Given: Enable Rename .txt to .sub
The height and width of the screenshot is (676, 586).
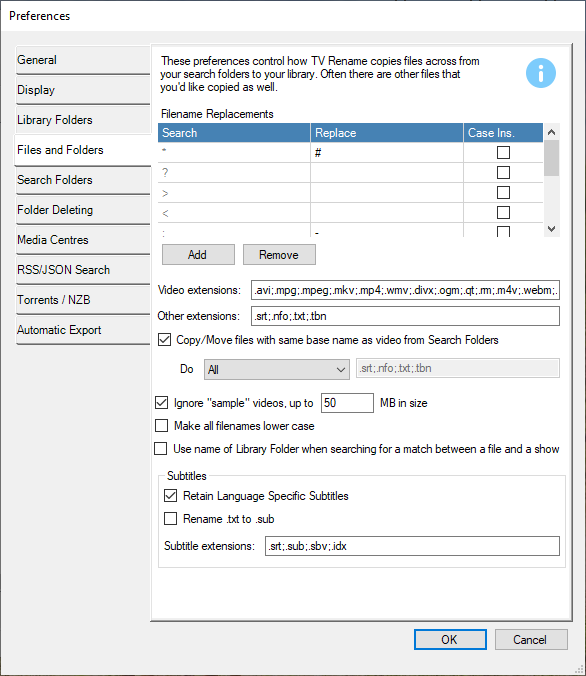Looking at the screenshot, I should point(170,519).
